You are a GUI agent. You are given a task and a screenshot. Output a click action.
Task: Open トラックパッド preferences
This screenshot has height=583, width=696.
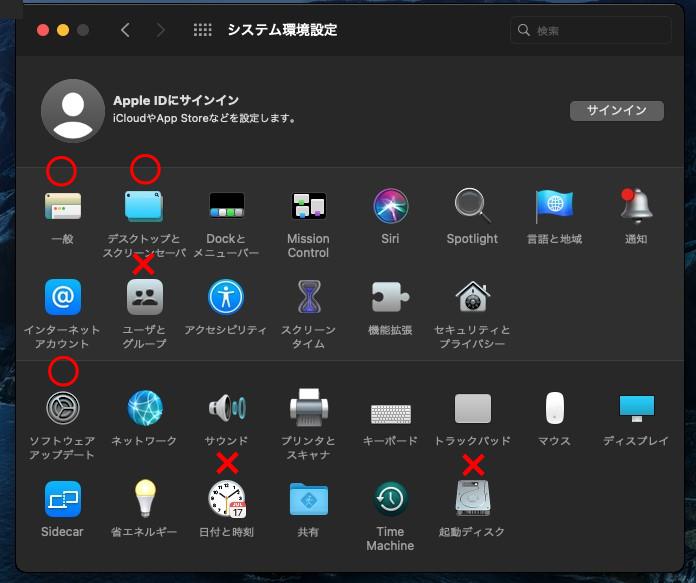click(x=473, y=408)
